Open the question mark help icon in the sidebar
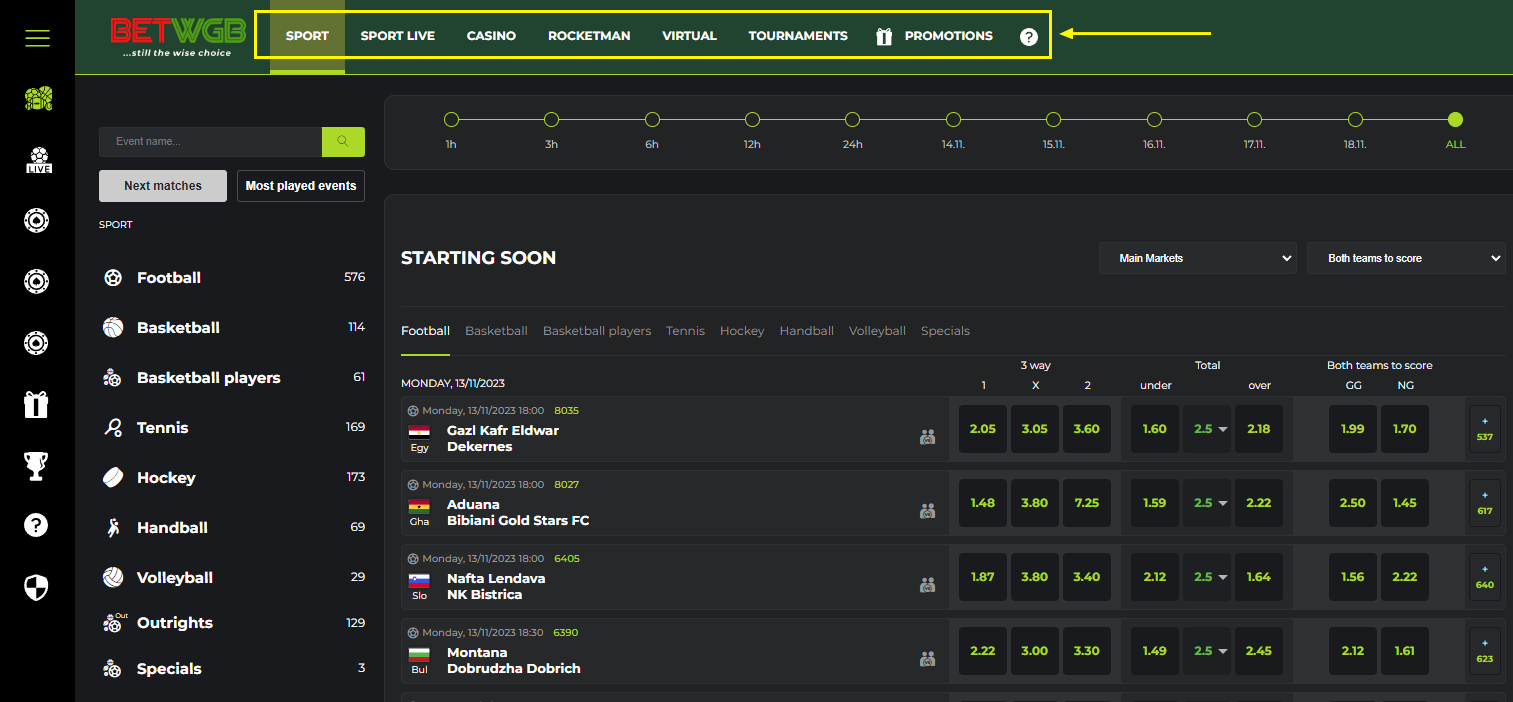The width and height of the screenshot is (1513, 702). pos(37,526)
